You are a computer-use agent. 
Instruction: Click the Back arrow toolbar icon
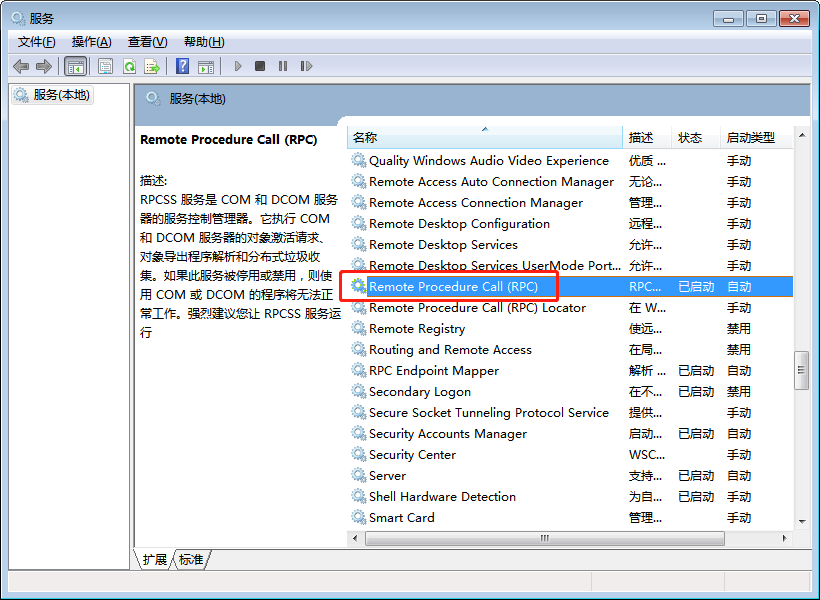pos(21,66)
